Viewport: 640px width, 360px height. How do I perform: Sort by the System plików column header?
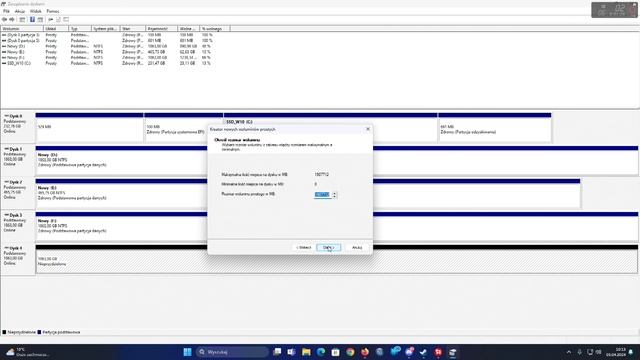[x=106, y=29]
